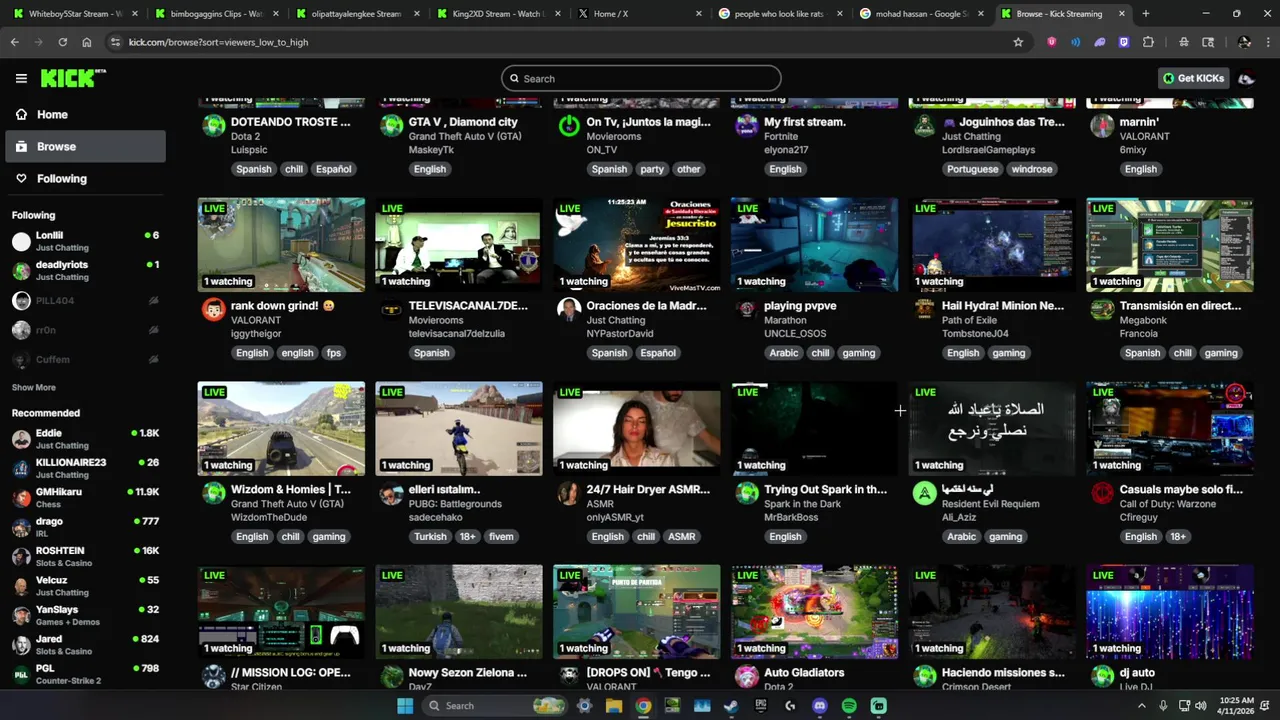The width and height of the screenshot is (1280, 720).
Task: Click Ali_Aziz streamer avatar
Action: coord(925,493)
